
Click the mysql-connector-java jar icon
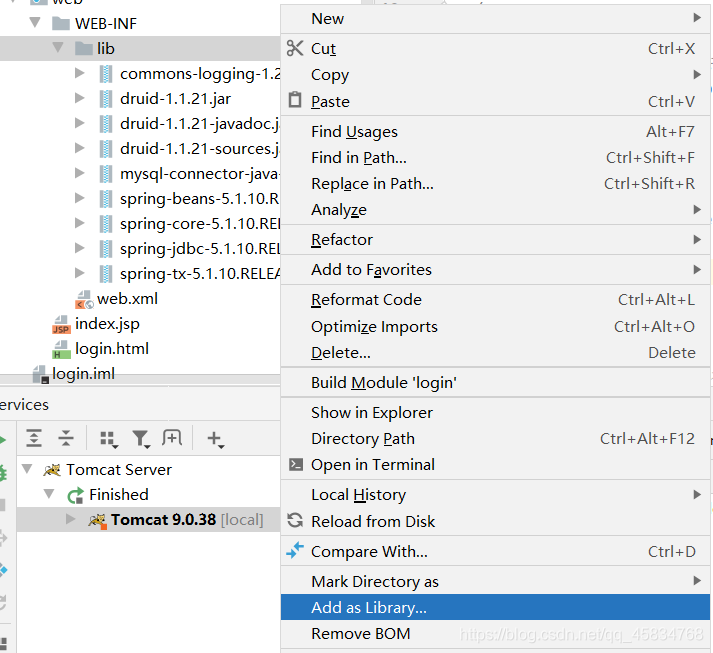point(105,174)
